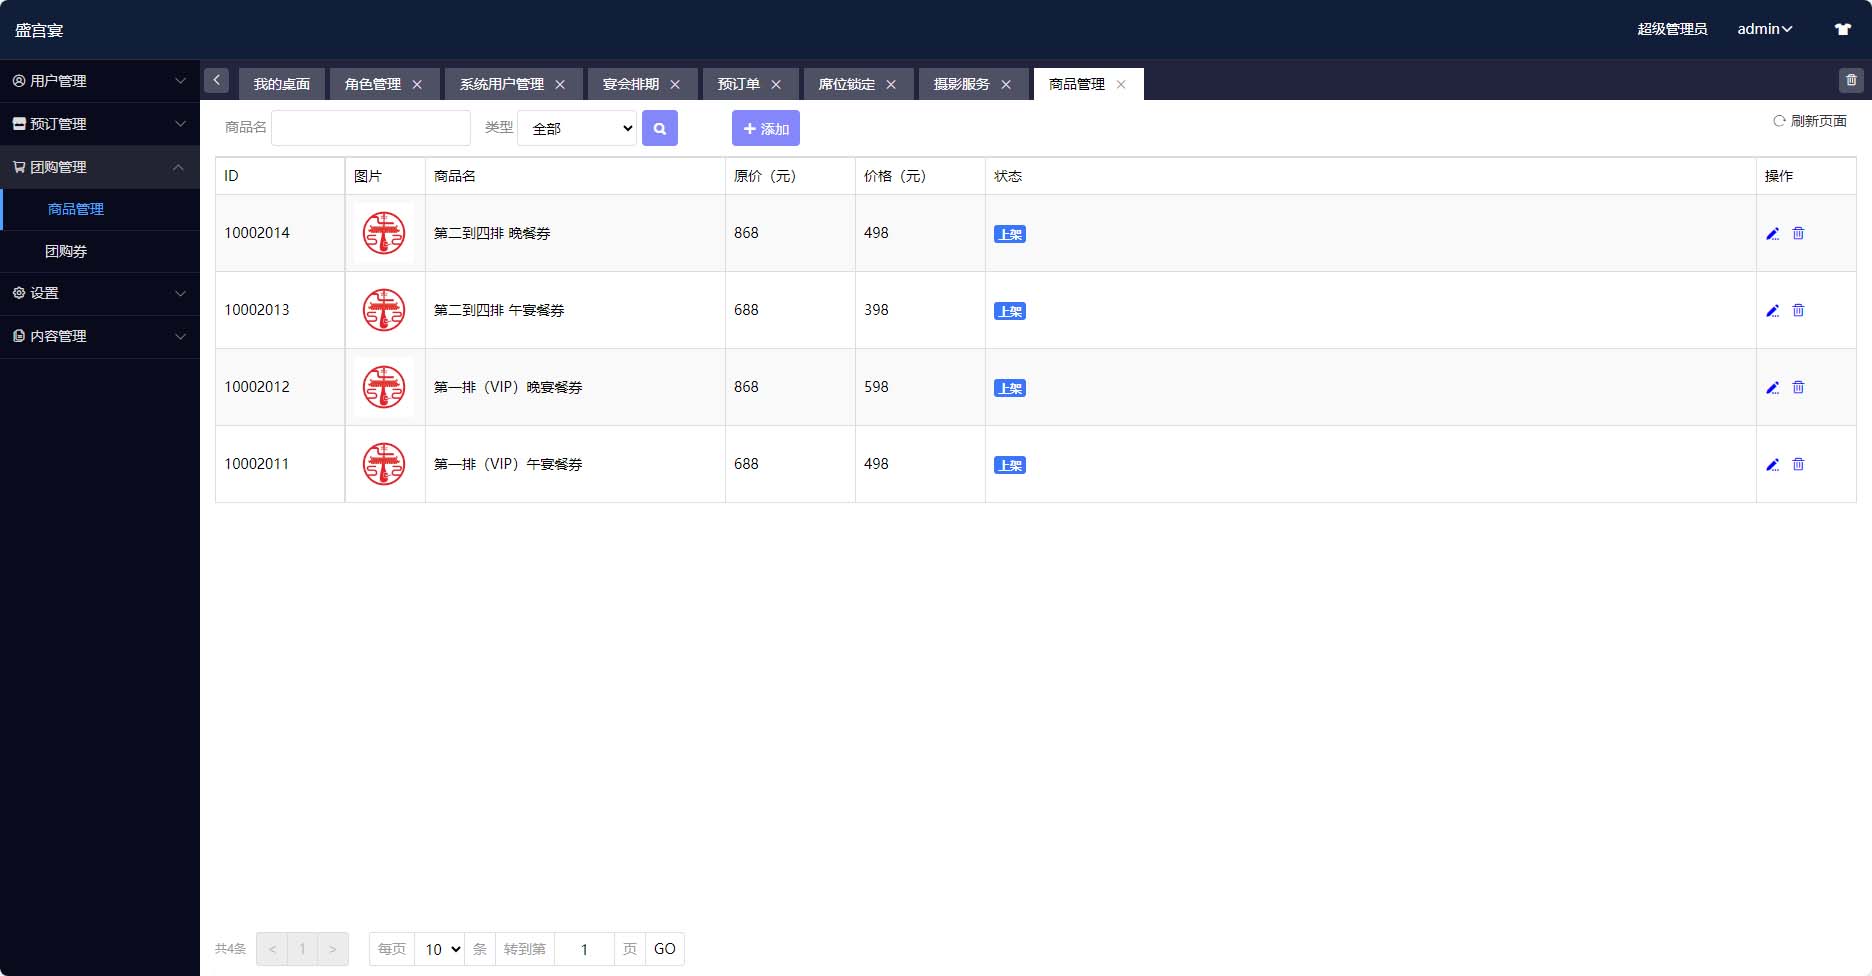Click the 添加 button

click(x=766, y=128)
